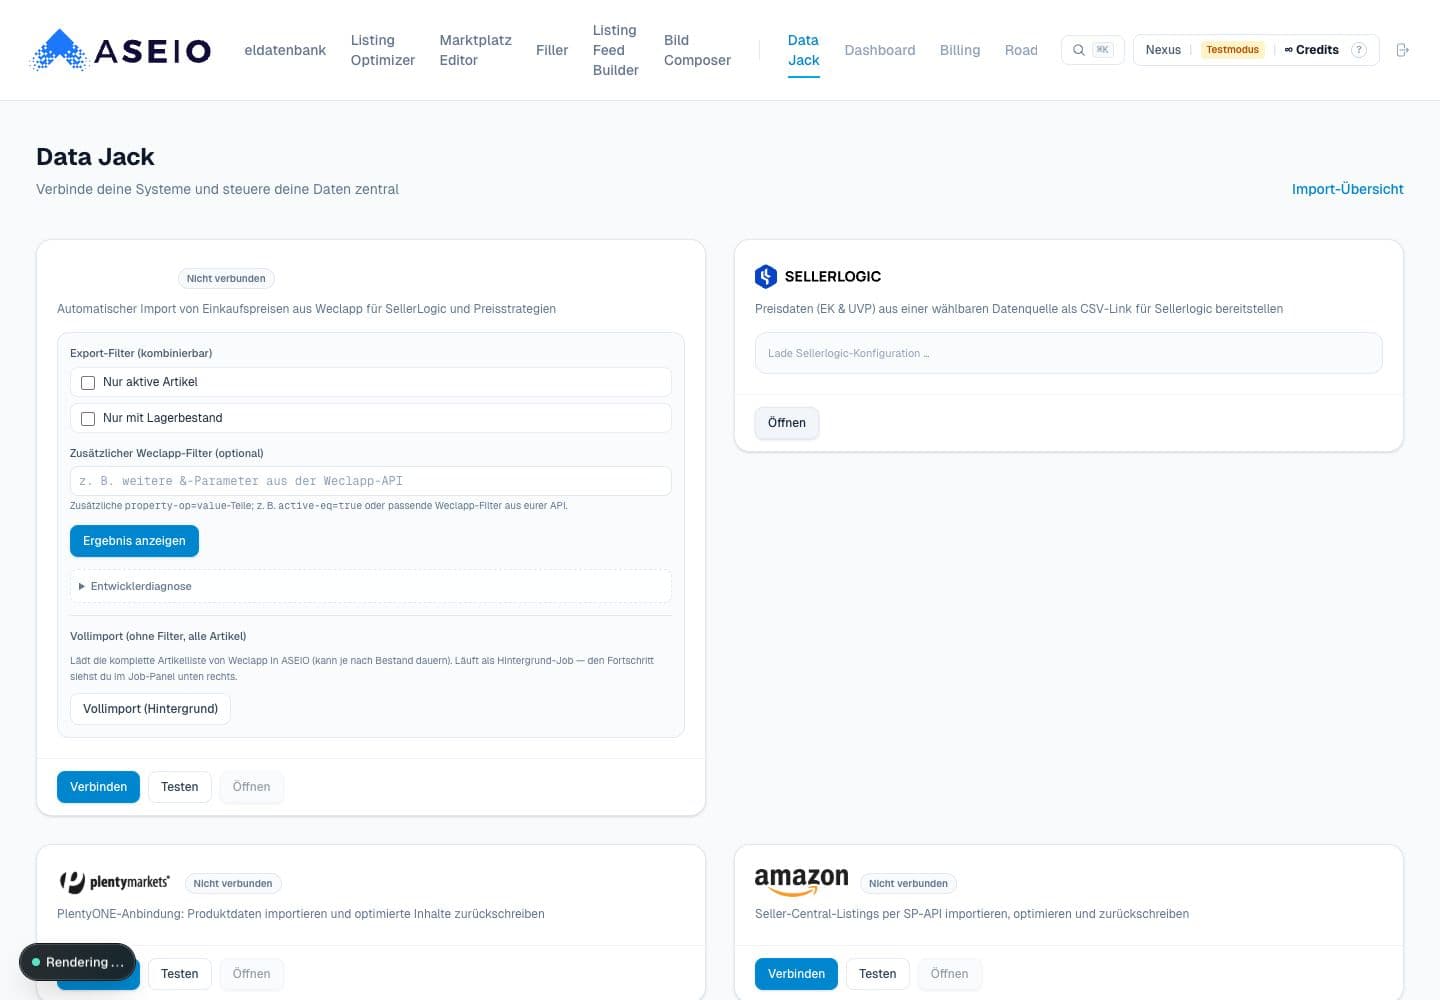The height and width of the screenshot is (1000, 1440).
Task: Click Verbinden in the amazon card
Action: [796, 974]
